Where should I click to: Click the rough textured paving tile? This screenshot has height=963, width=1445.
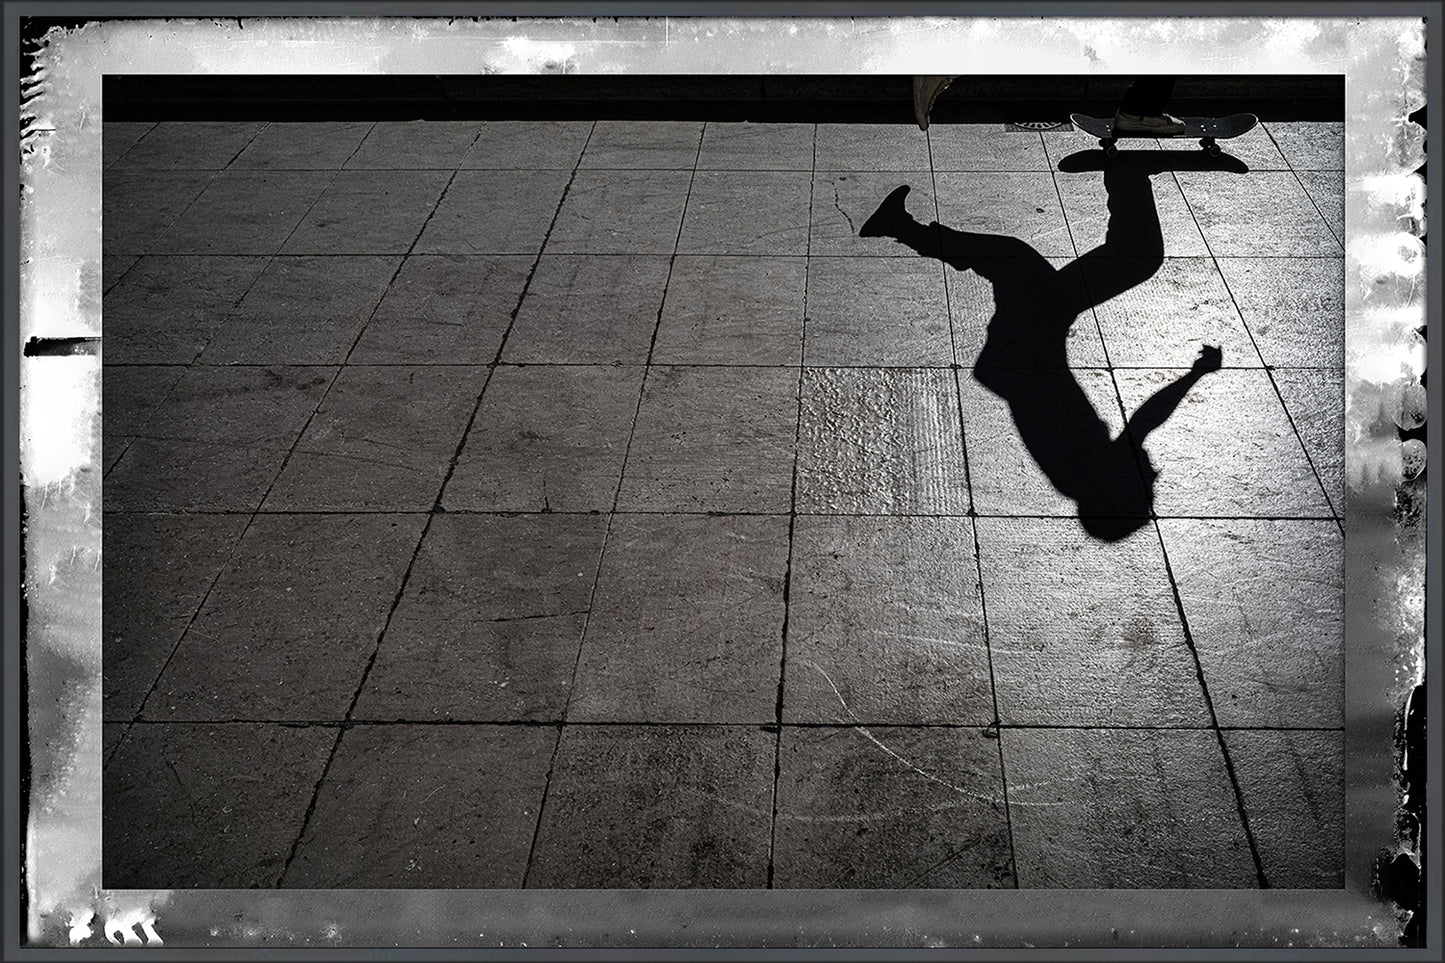point(880,440)
